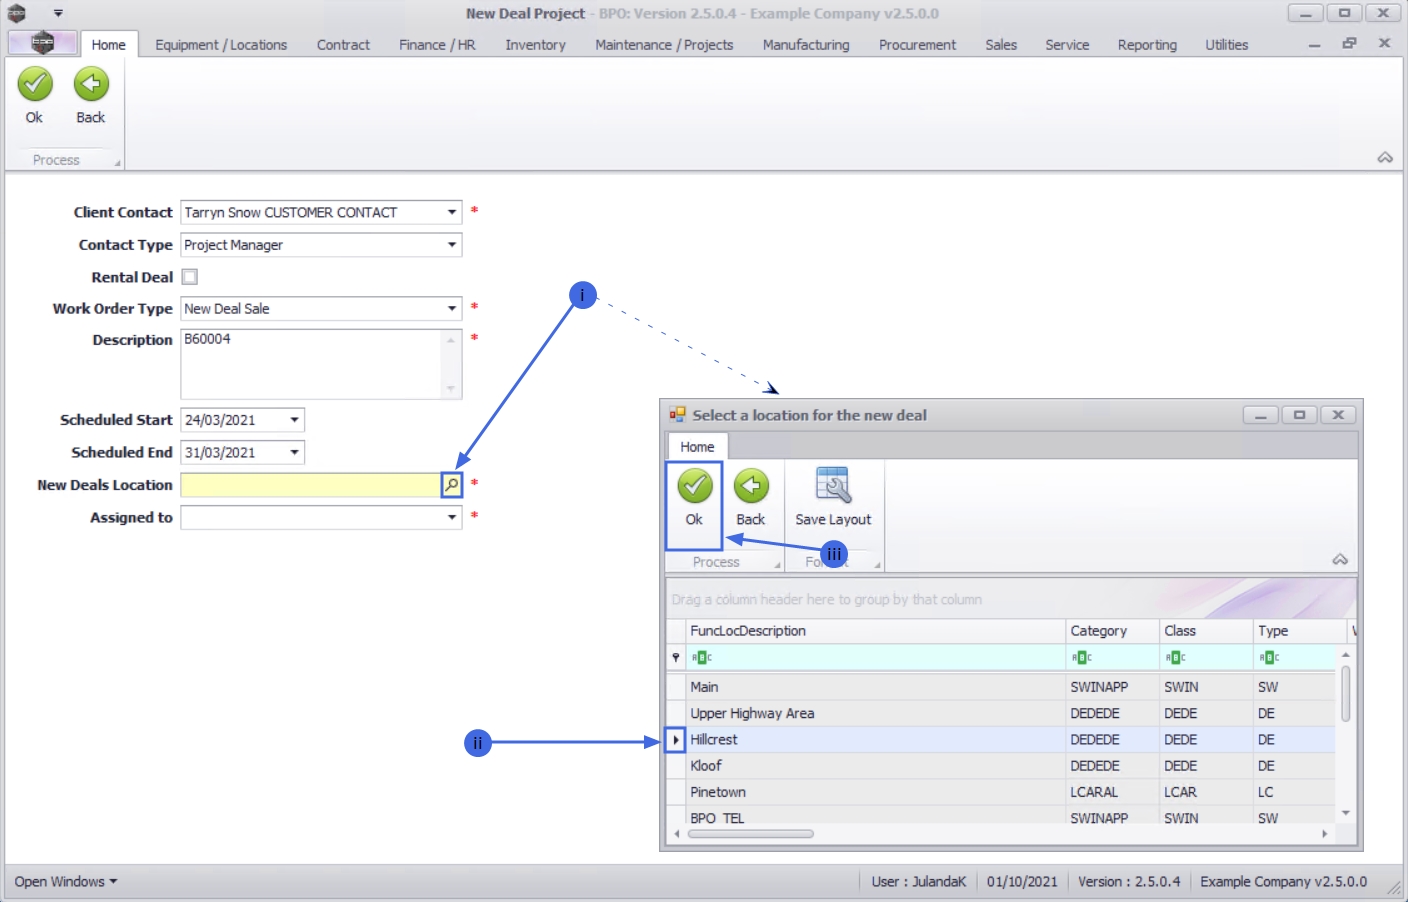Click the FuncLocDescription filter cell
The height and width of the screenshot is (902, 1408).
pos(876,657)
